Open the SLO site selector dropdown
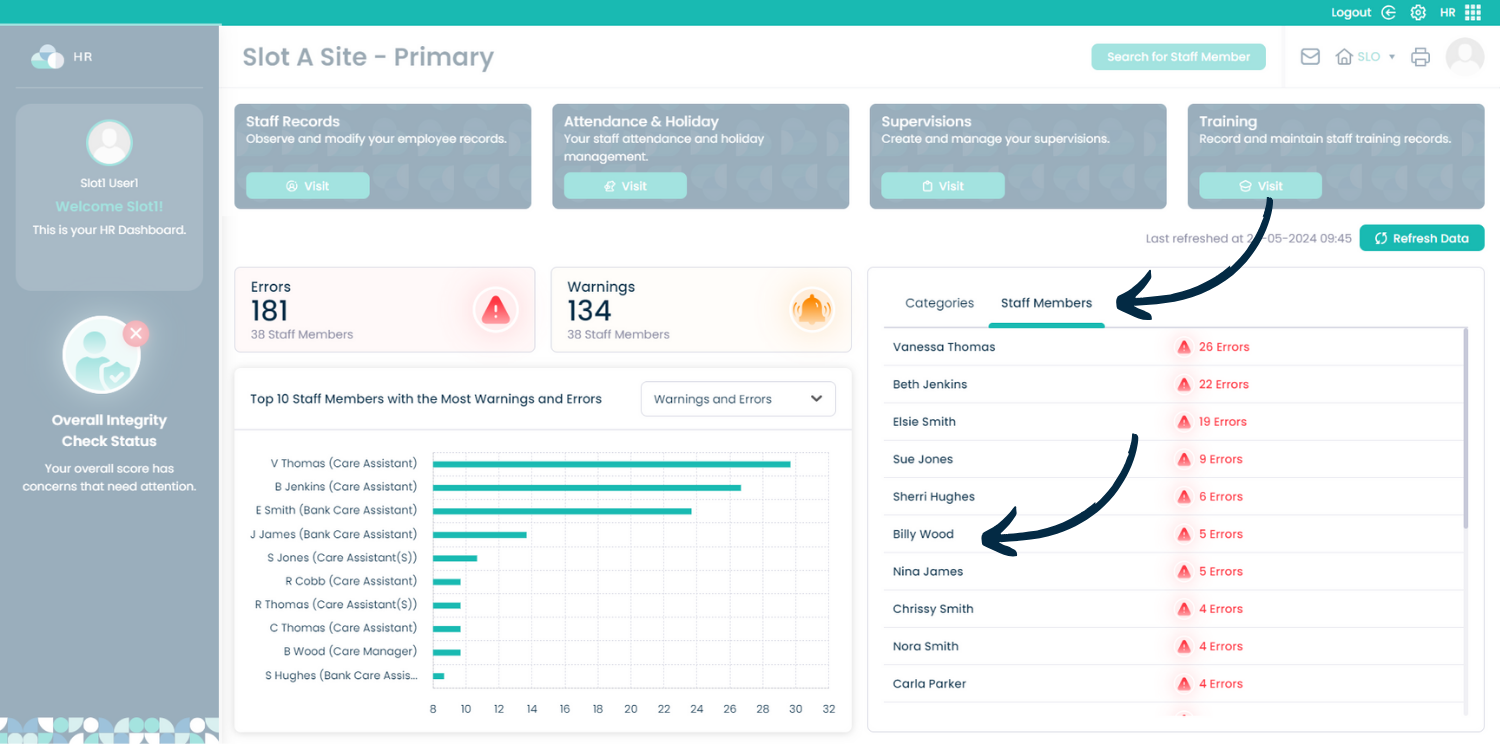This screenshot has width=1500, height=747. [1366, 57]
